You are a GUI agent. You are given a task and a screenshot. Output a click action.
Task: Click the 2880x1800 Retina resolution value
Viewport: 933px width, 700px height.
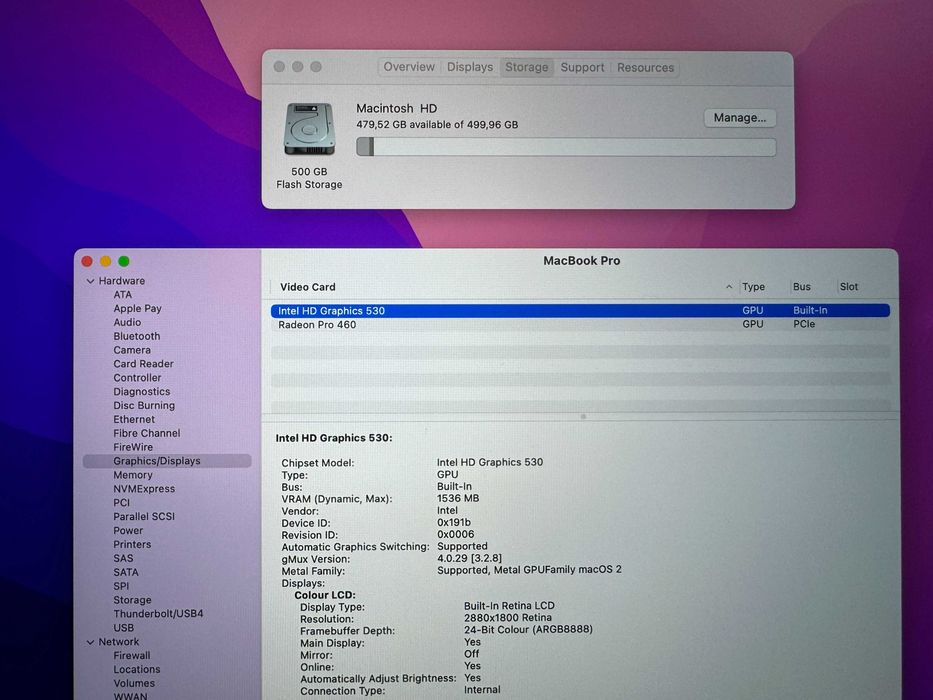508,618
